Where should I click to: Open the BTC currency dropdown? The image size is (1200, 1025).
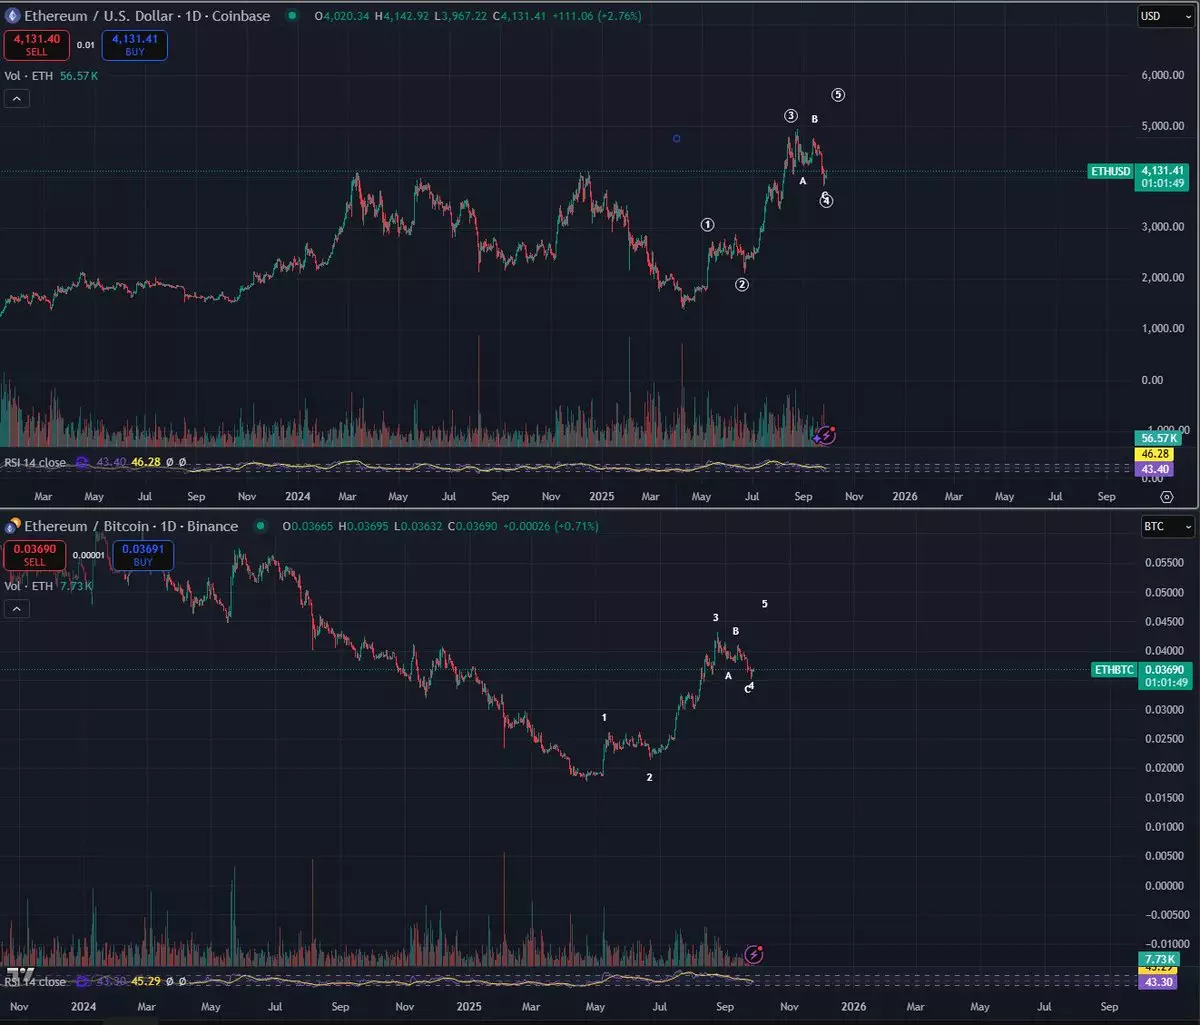coord(1166,526)
